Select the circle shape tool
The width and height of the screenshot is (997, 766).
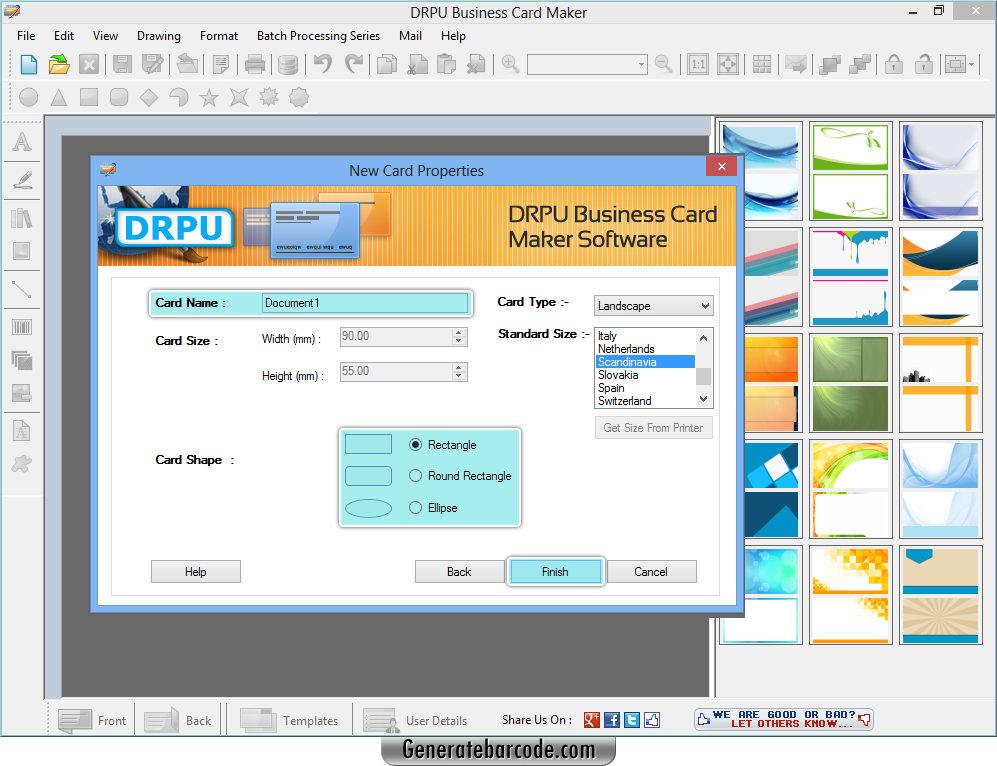coord(29,97)
